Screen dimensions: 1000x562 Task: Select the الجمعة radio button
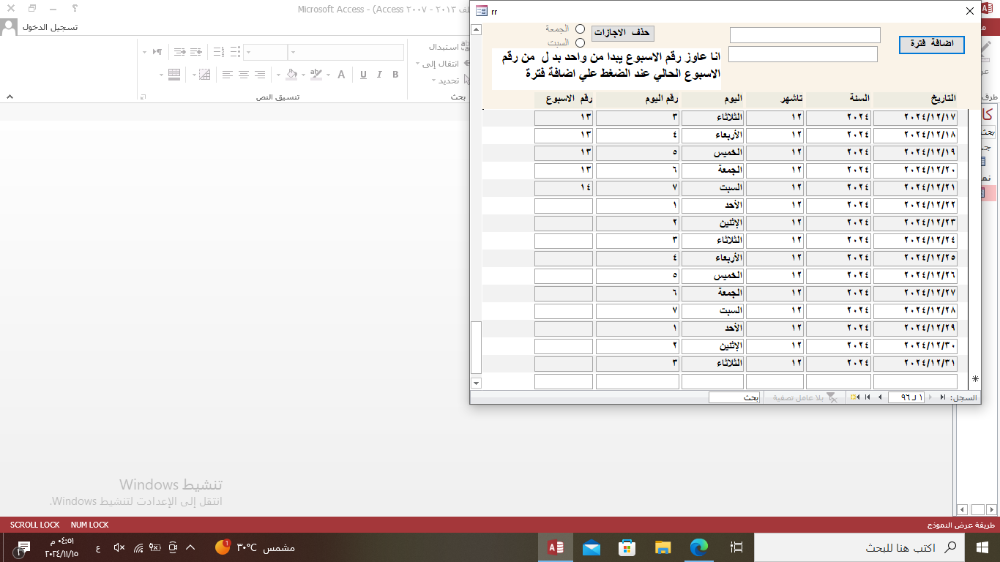click(580, 29)
